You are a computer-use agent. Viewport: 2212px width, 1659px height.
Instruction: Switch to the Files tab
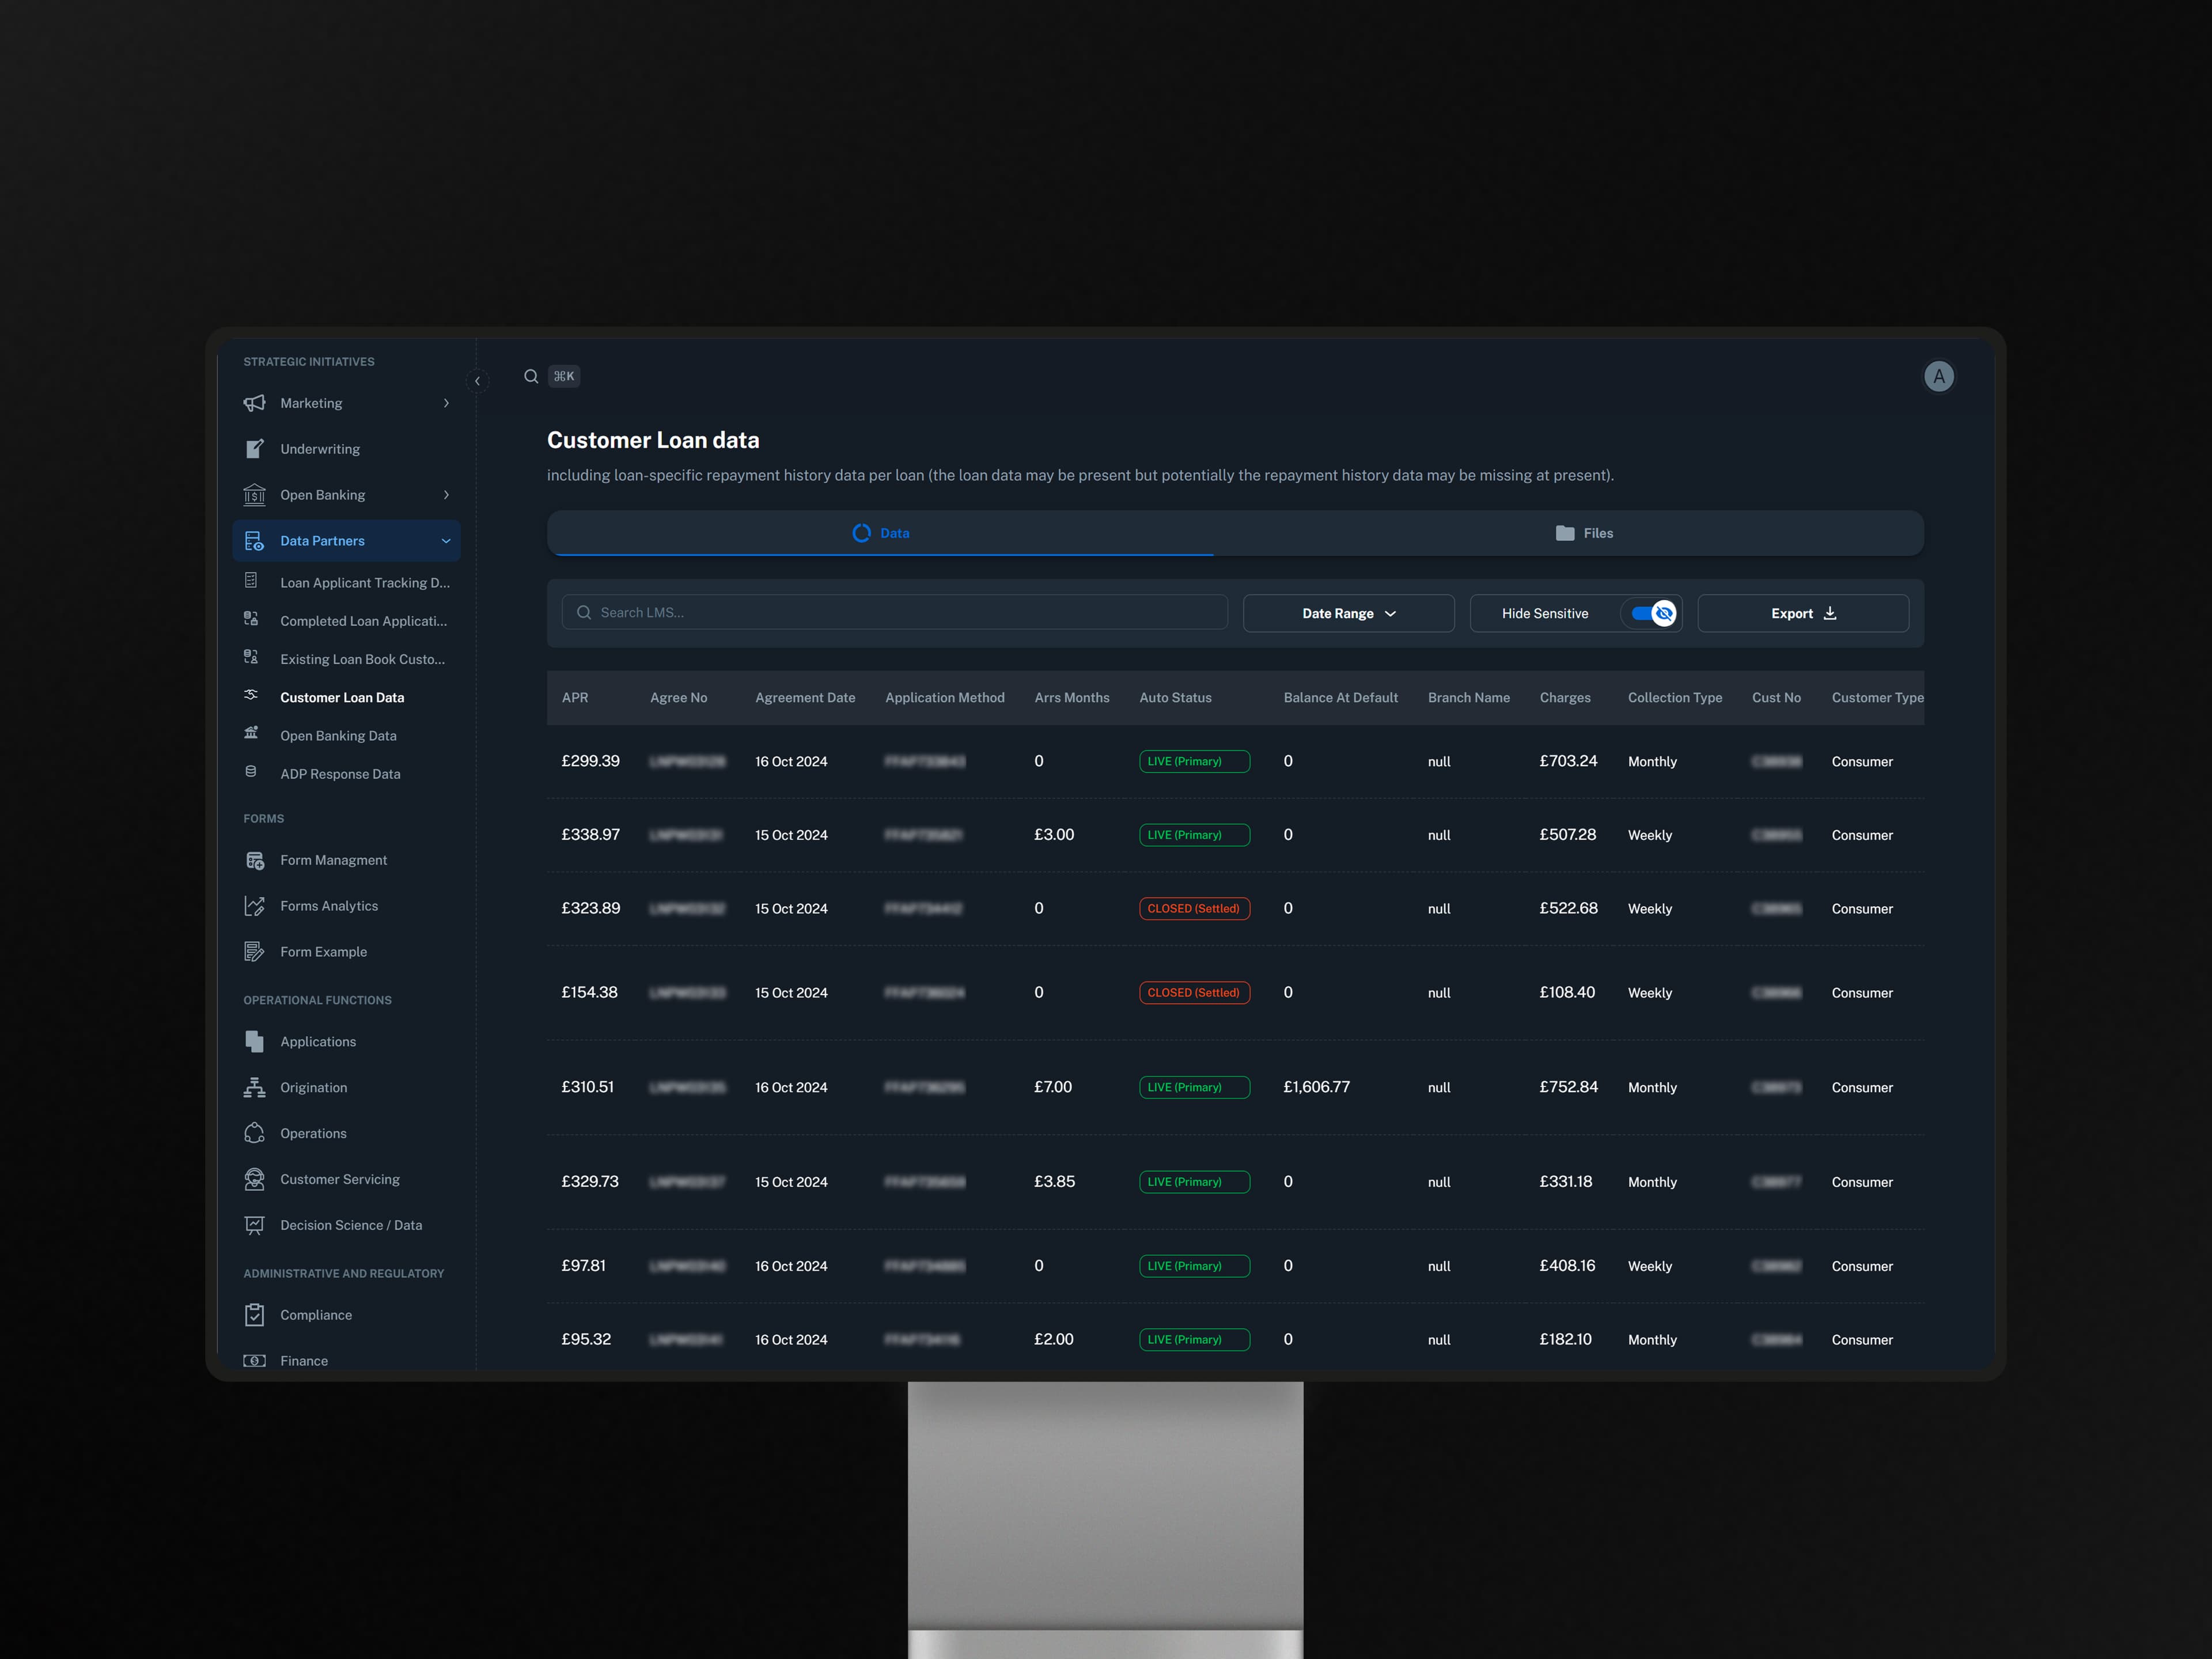pyautogui.click(x=1584, y=533)
